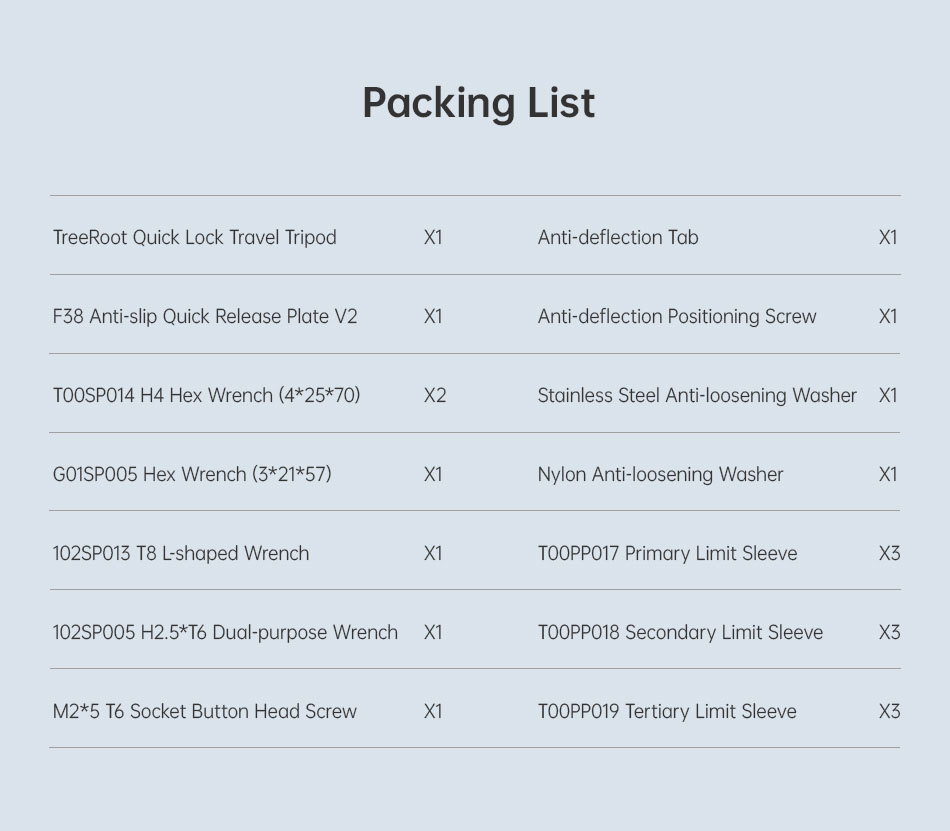Select TreeRoot Quick Lock Travel Tripod entry
This screenshot has height=831, width=950.
(194, 238)
